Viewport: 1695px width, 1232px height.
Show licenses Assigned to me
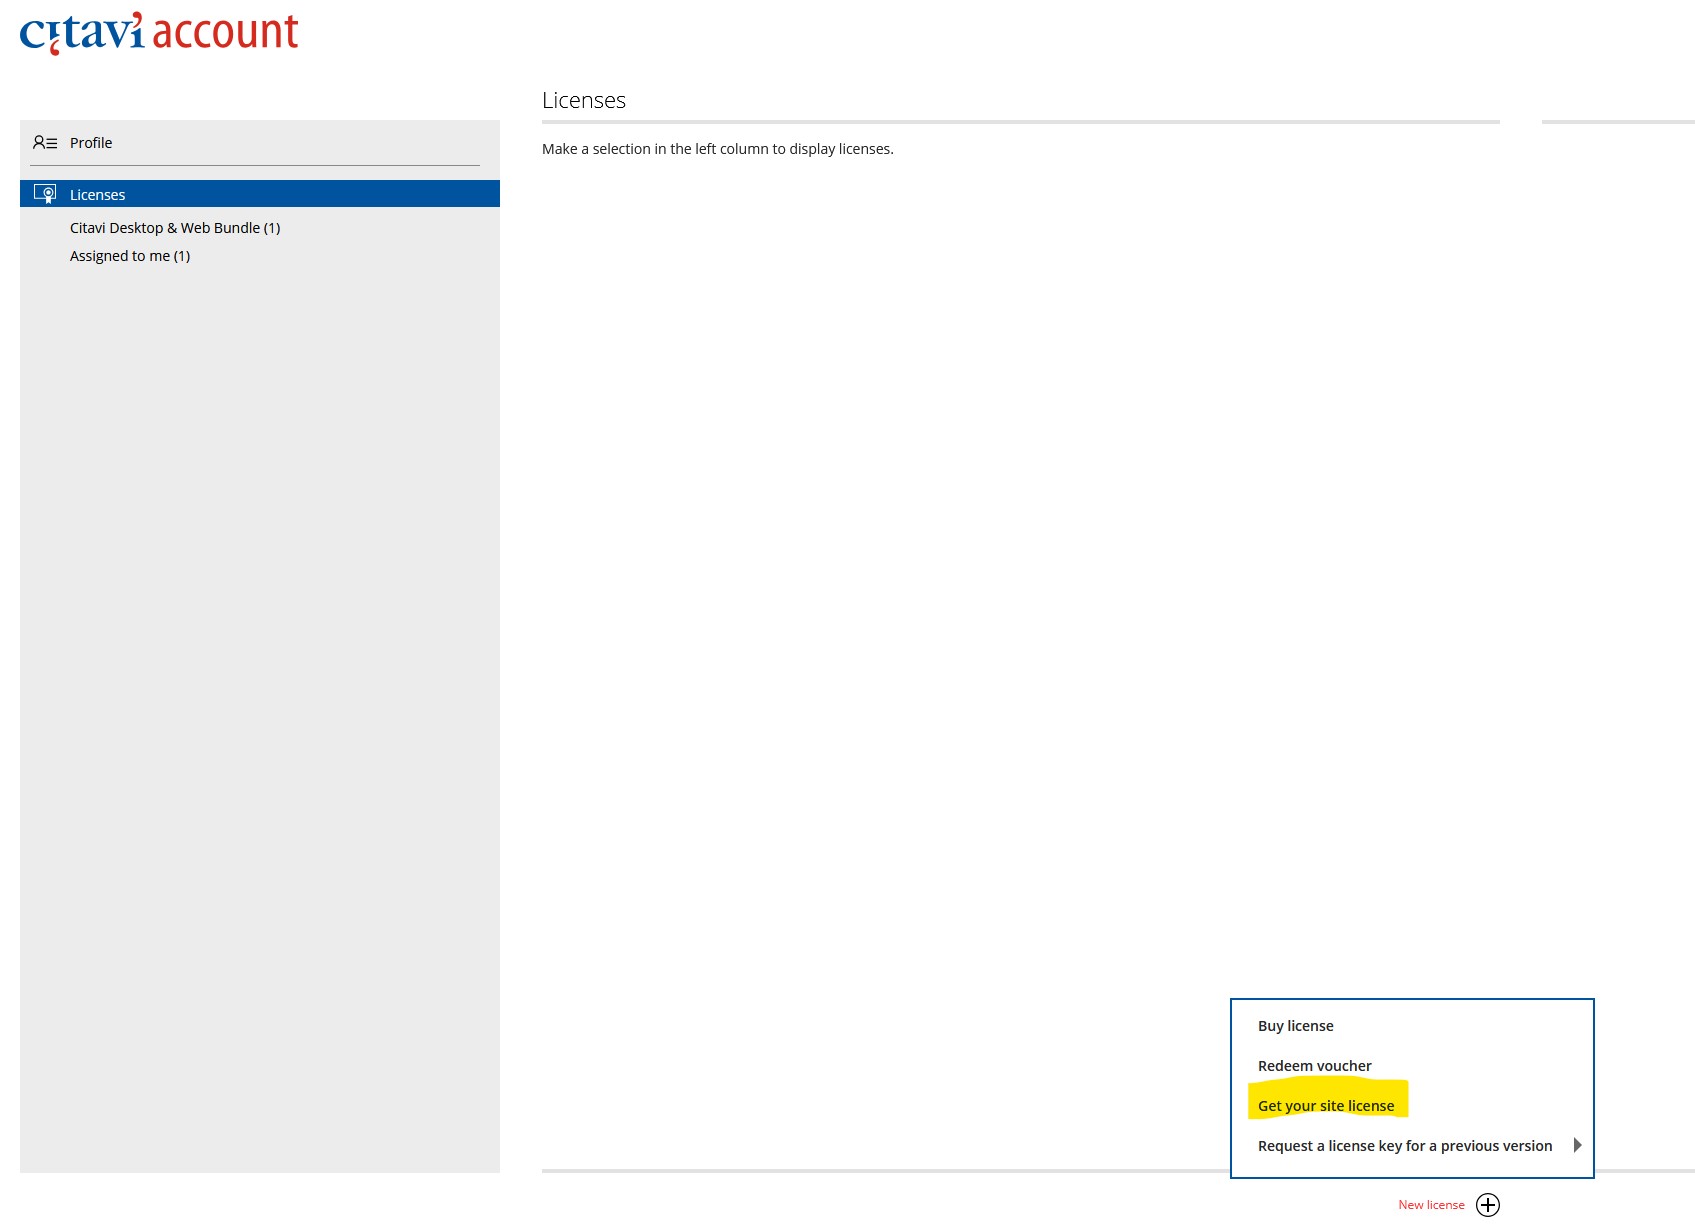pyautogui.click(x=130, y=256)
